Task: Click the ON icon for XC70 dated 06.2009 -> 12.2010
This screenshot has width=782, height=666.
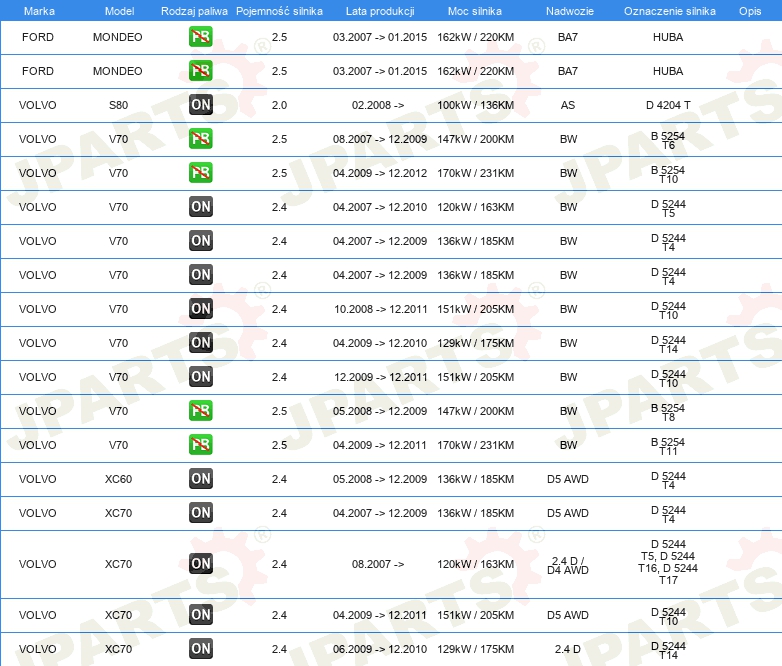Action: 201,649
